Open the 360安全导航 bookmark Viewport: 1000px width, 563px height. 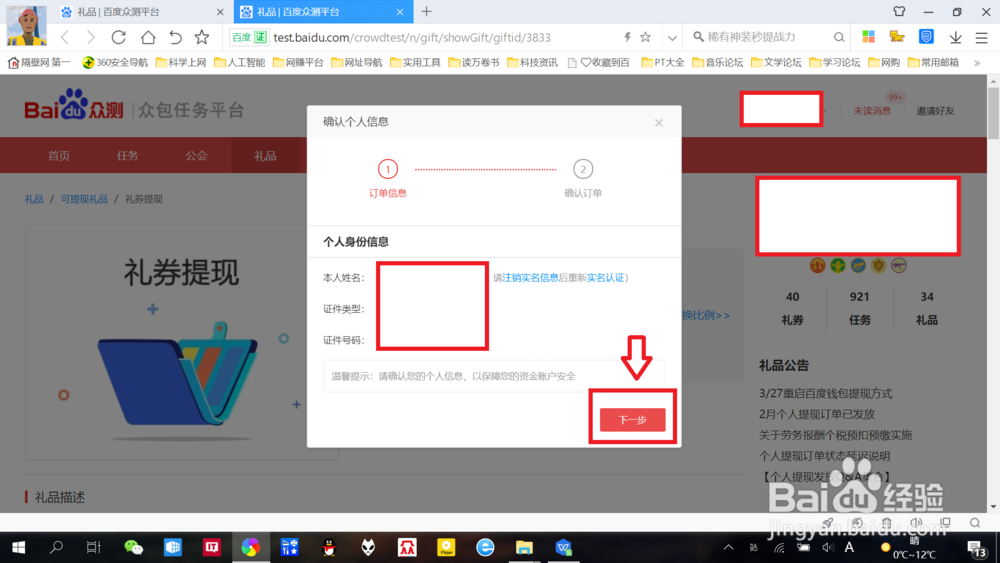click(115, 62)
